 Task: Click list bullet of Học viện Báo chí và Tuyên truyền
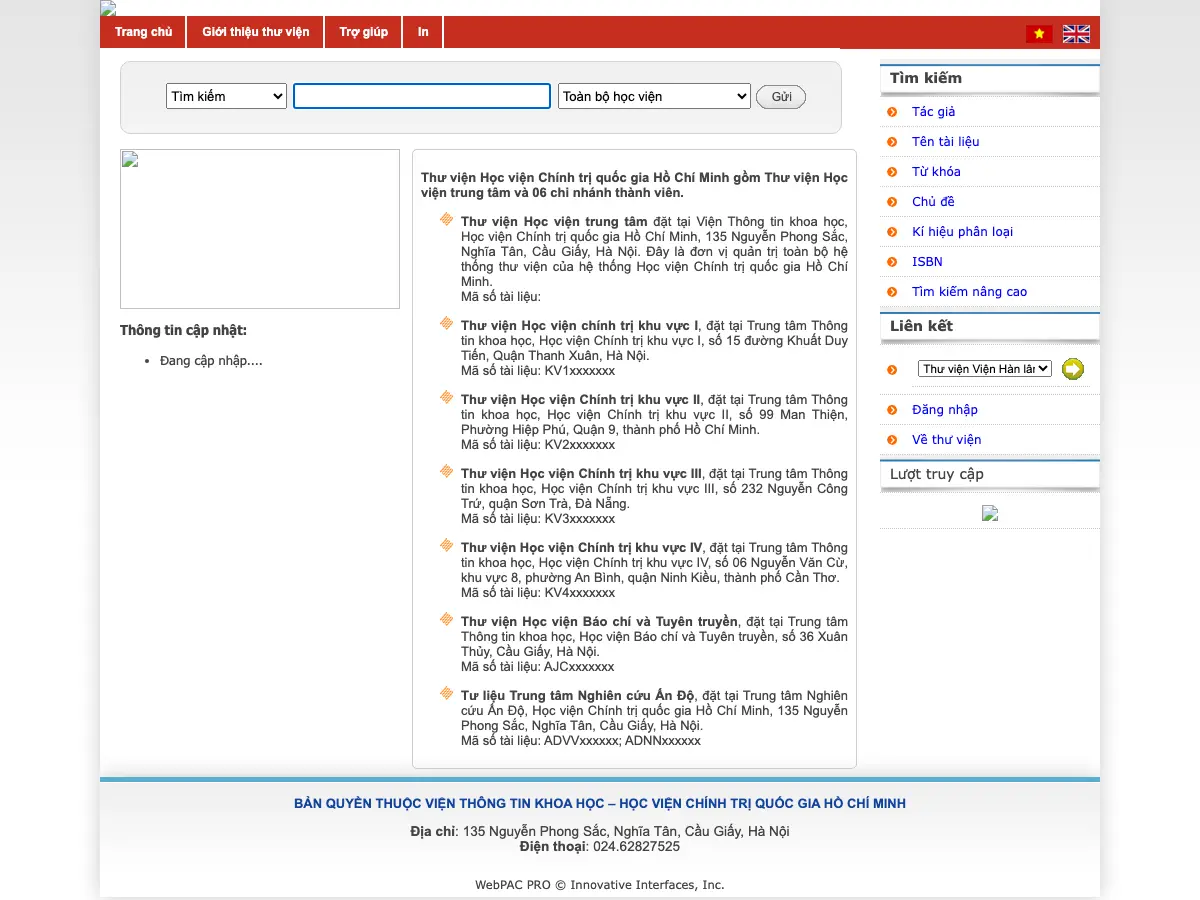point(447,619)
